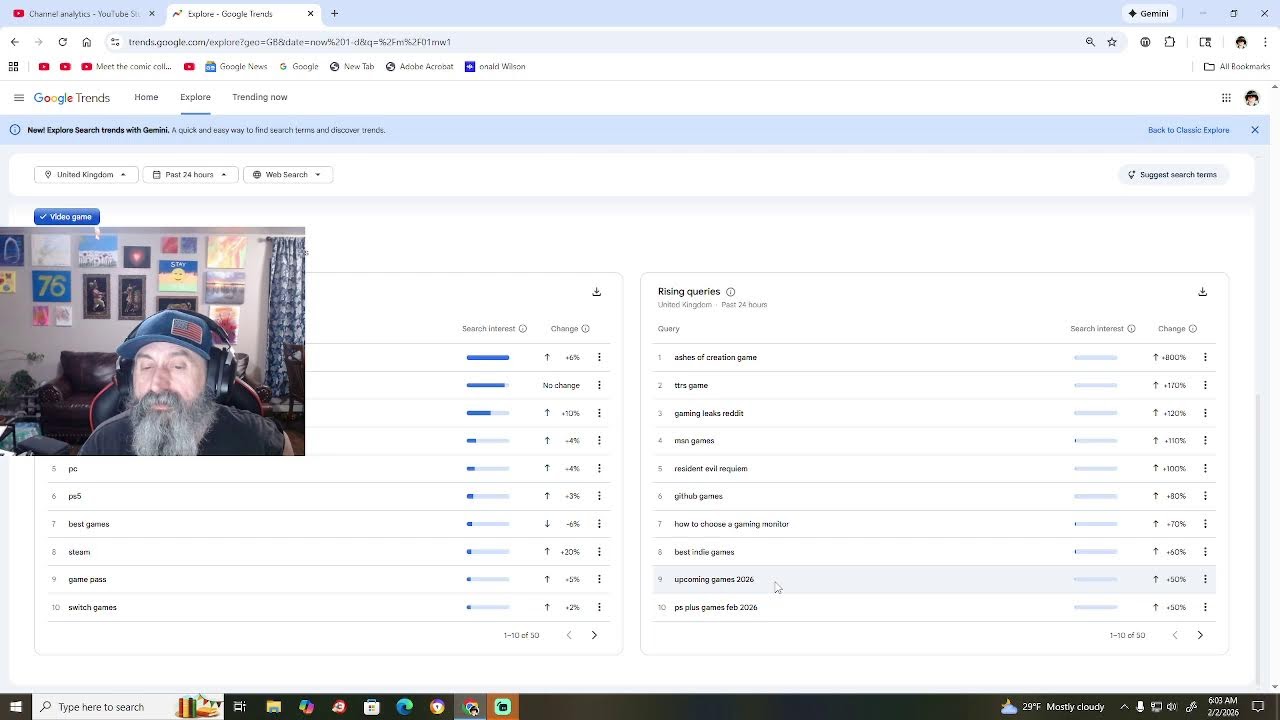Image resolution: width=1280 pixels, height=720 pixels.
Task: Show Search interest info in Rising queries
Action: [x=1131, y=329]
